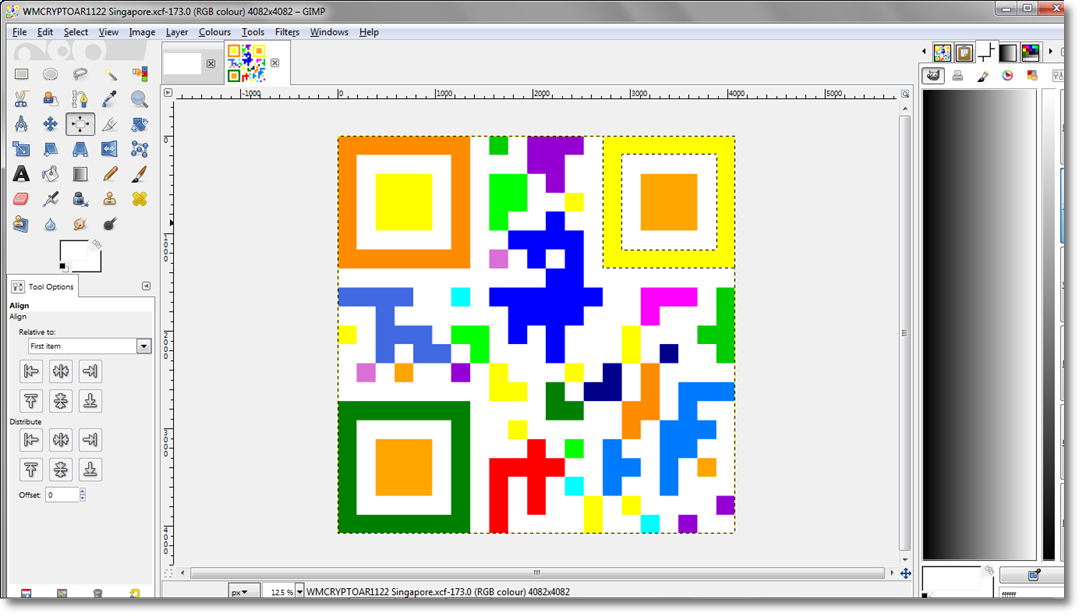Open the foreground colour swatch
The image size is (1080, 615).
(74, 251)
